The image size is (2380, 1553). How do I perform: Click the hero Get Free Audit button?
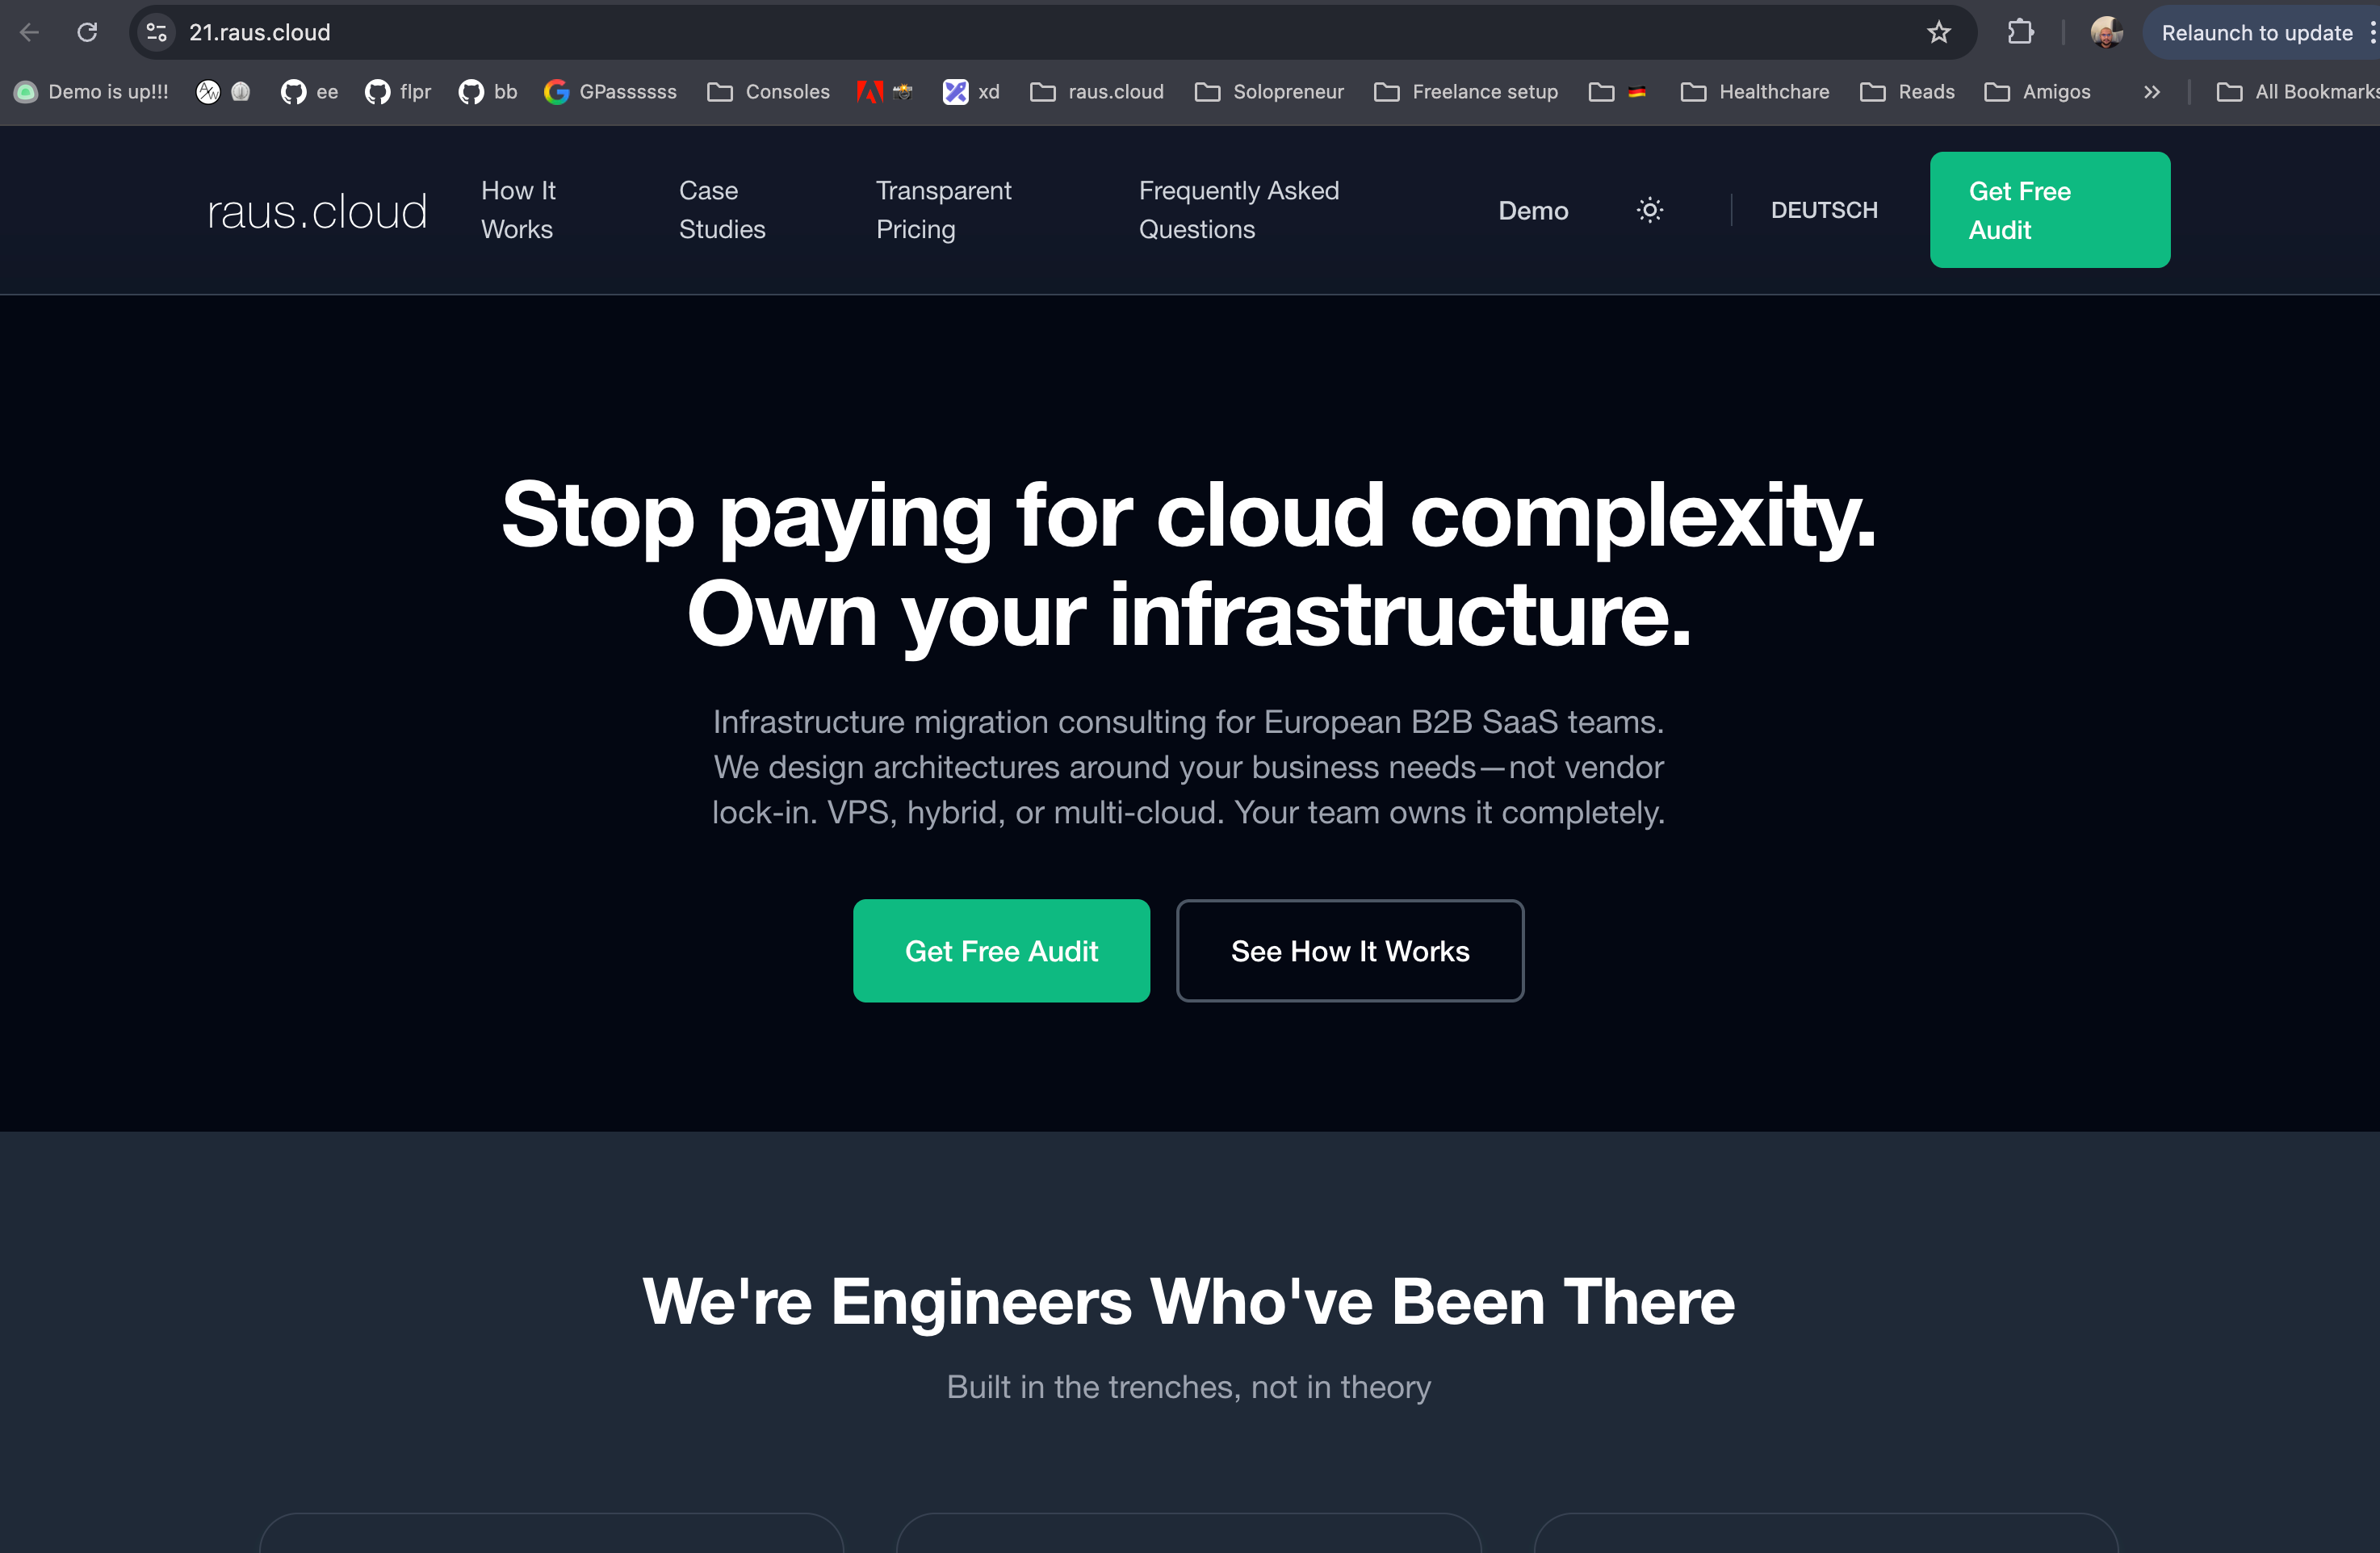pos(1001,950)
